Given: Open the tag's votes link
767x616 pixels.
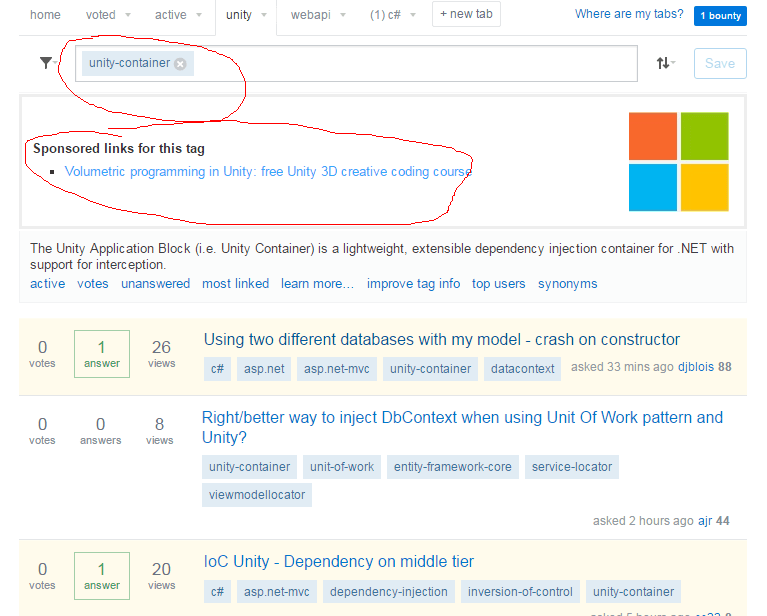Looking at the screenshot, I should pyautogui.click(x=93, y=284).
